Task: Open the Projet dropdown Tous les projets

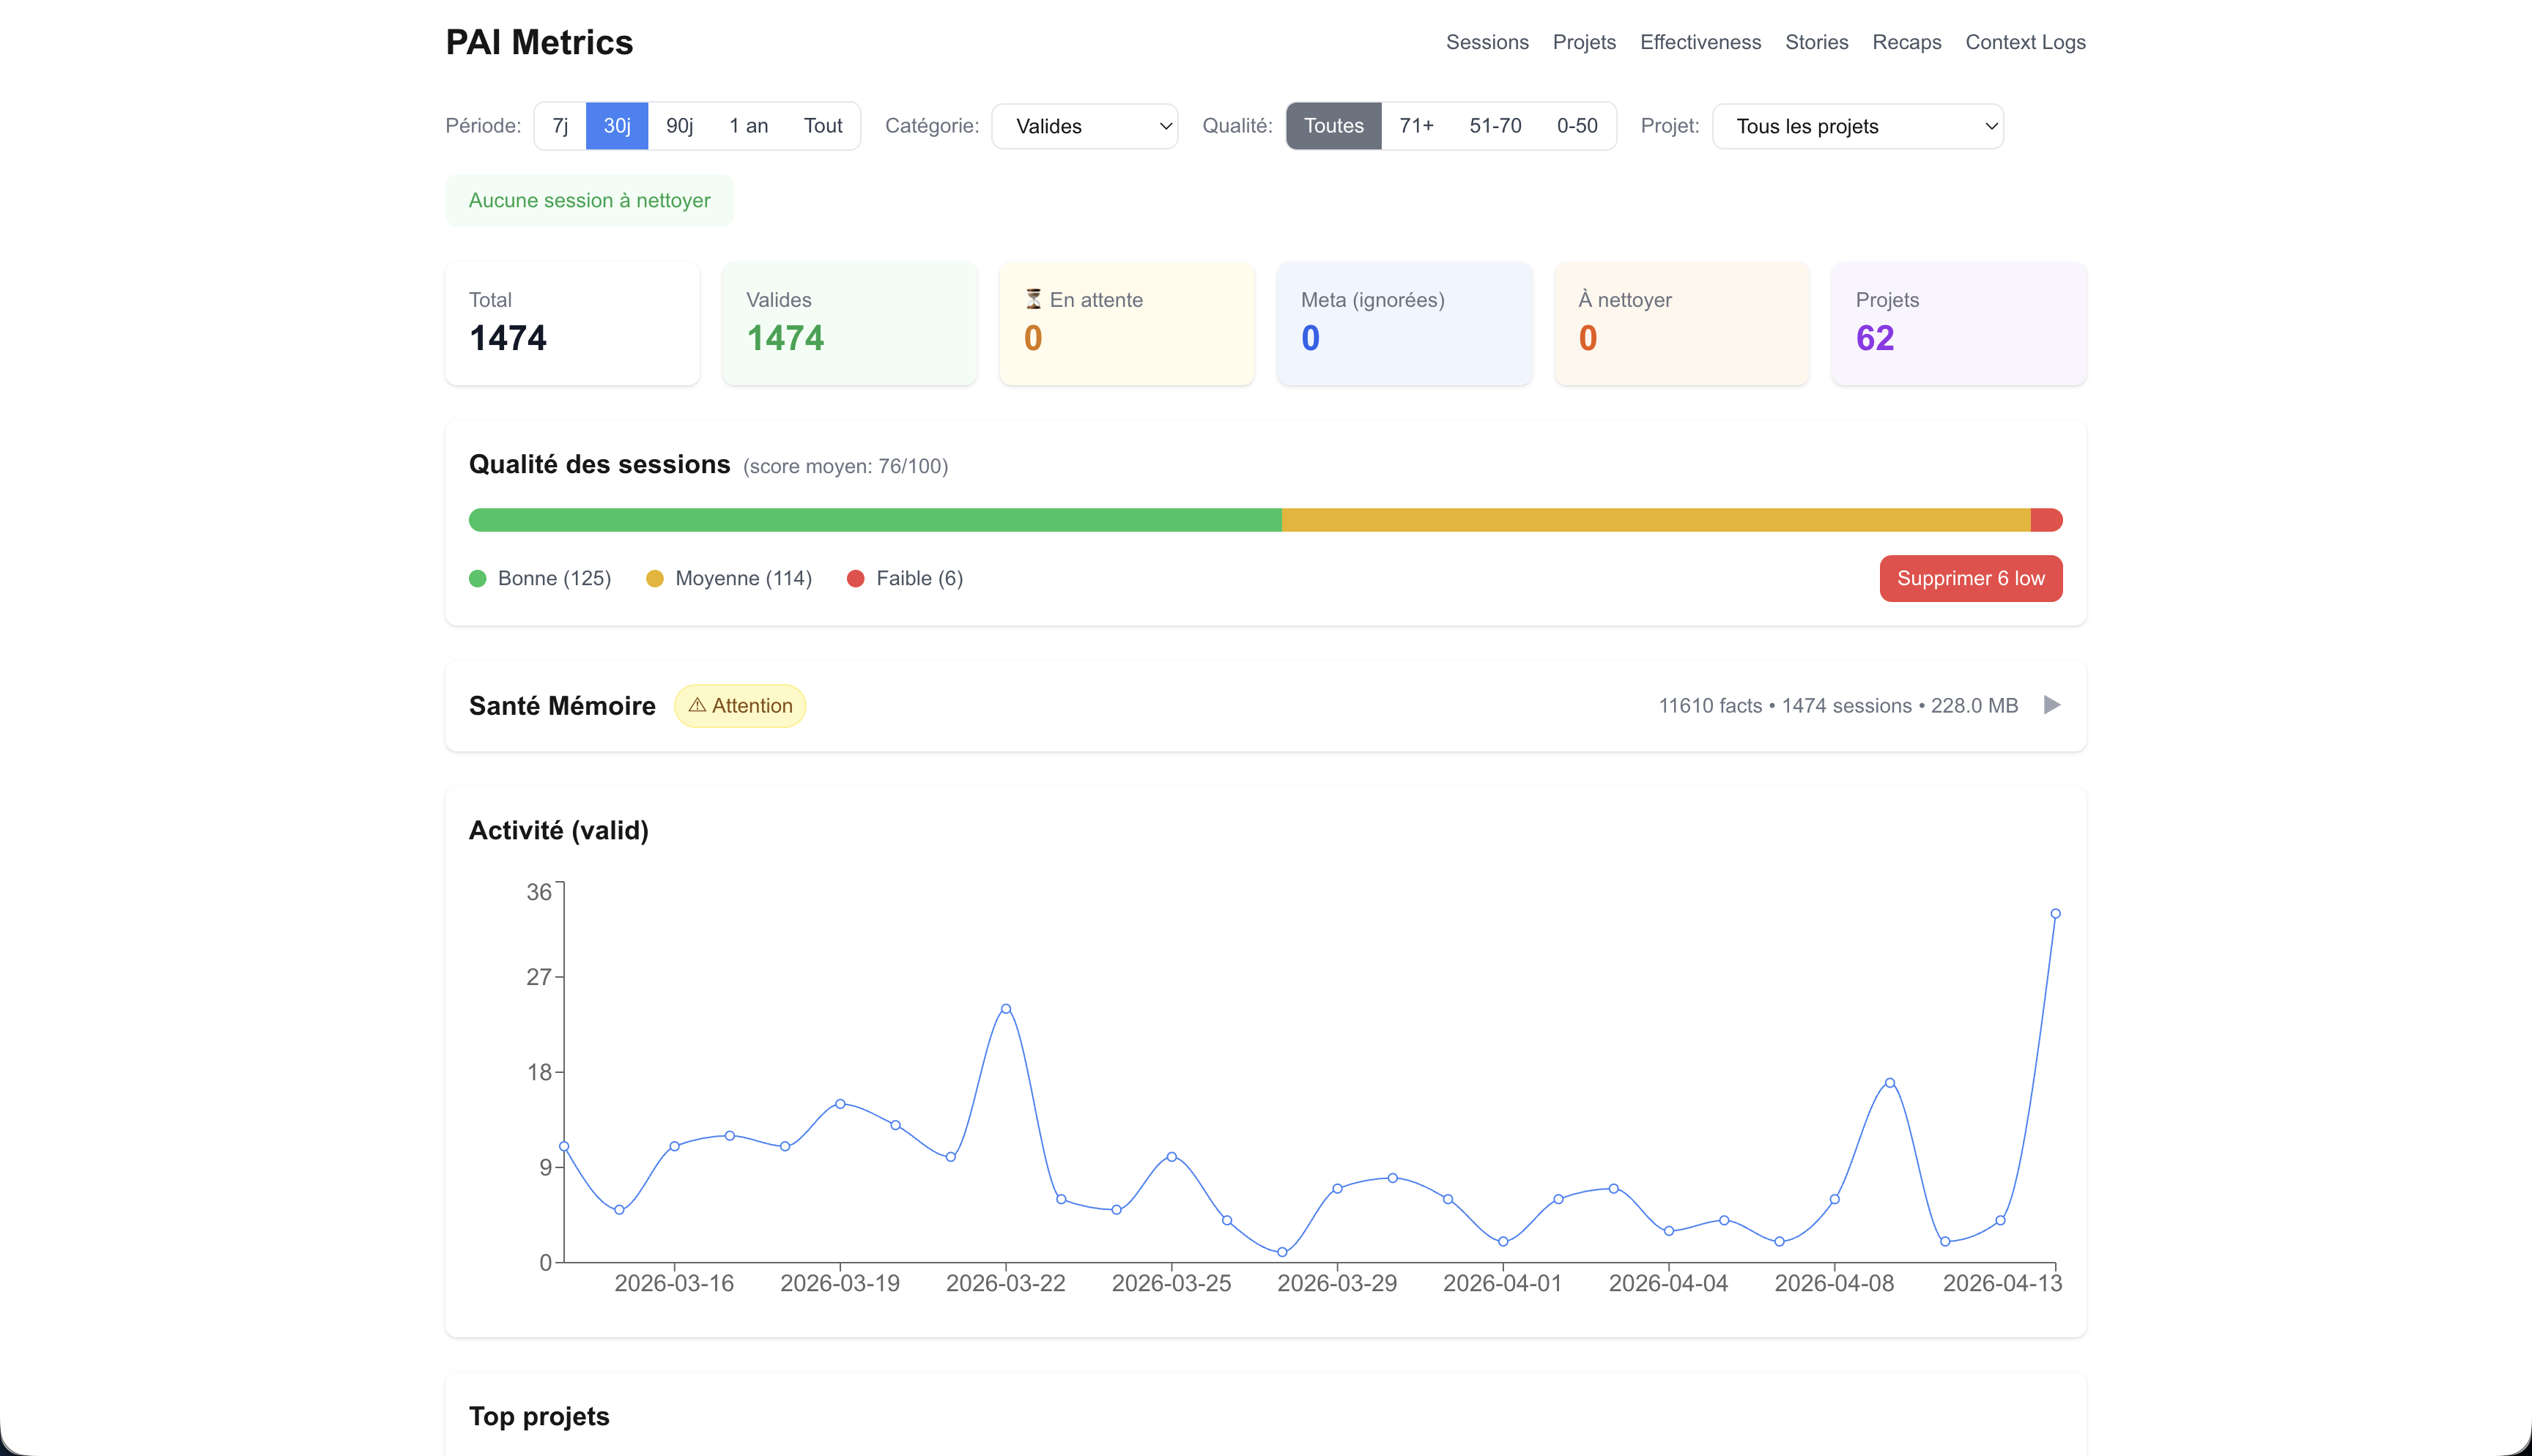Action: coord(1858,126)
